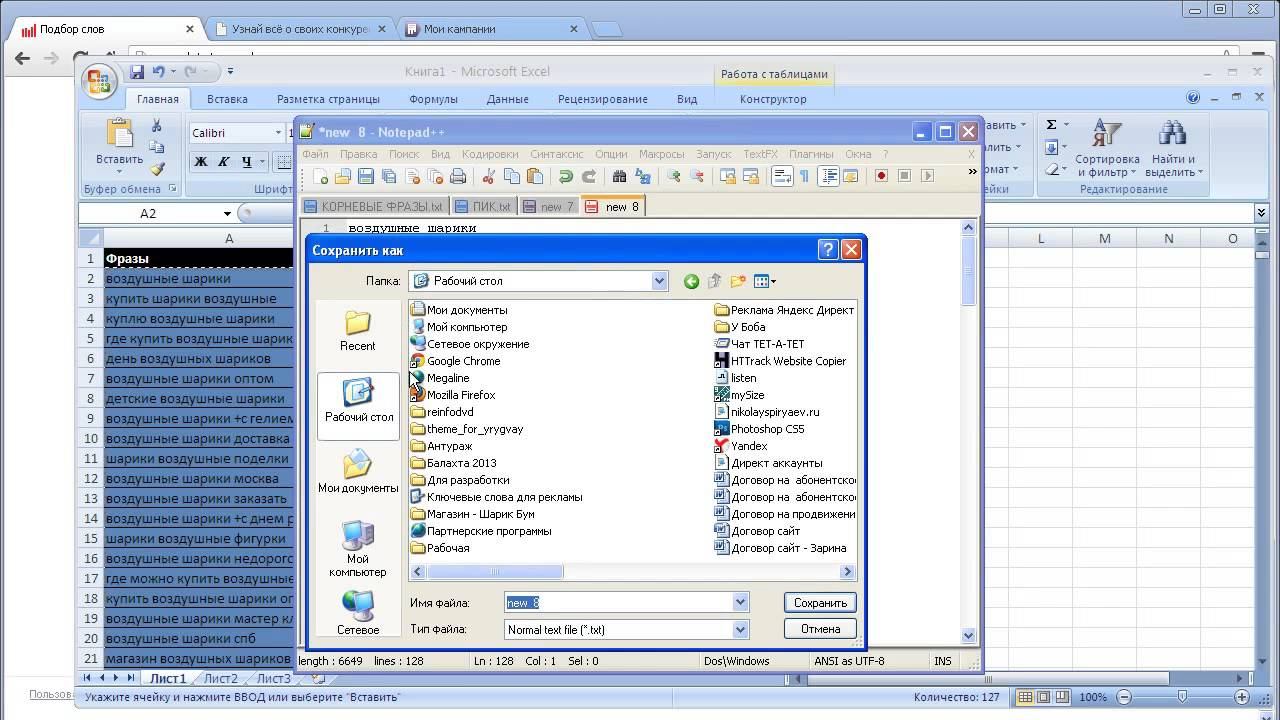This screenshot has height=720, width=1280.
Task: Show hidden Notepad++ toolbar buttons chevron
Action: pos(972,172)
